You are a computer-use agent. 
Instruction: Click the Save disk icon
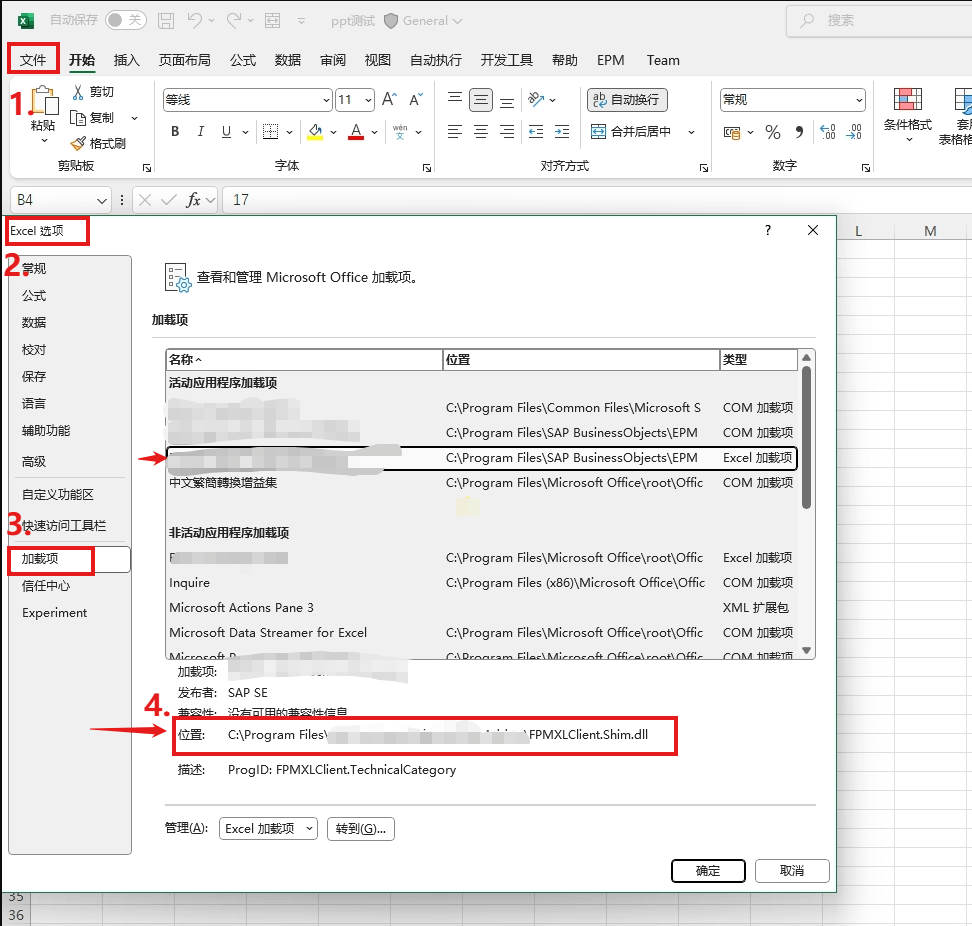click(x=166, y=20)
